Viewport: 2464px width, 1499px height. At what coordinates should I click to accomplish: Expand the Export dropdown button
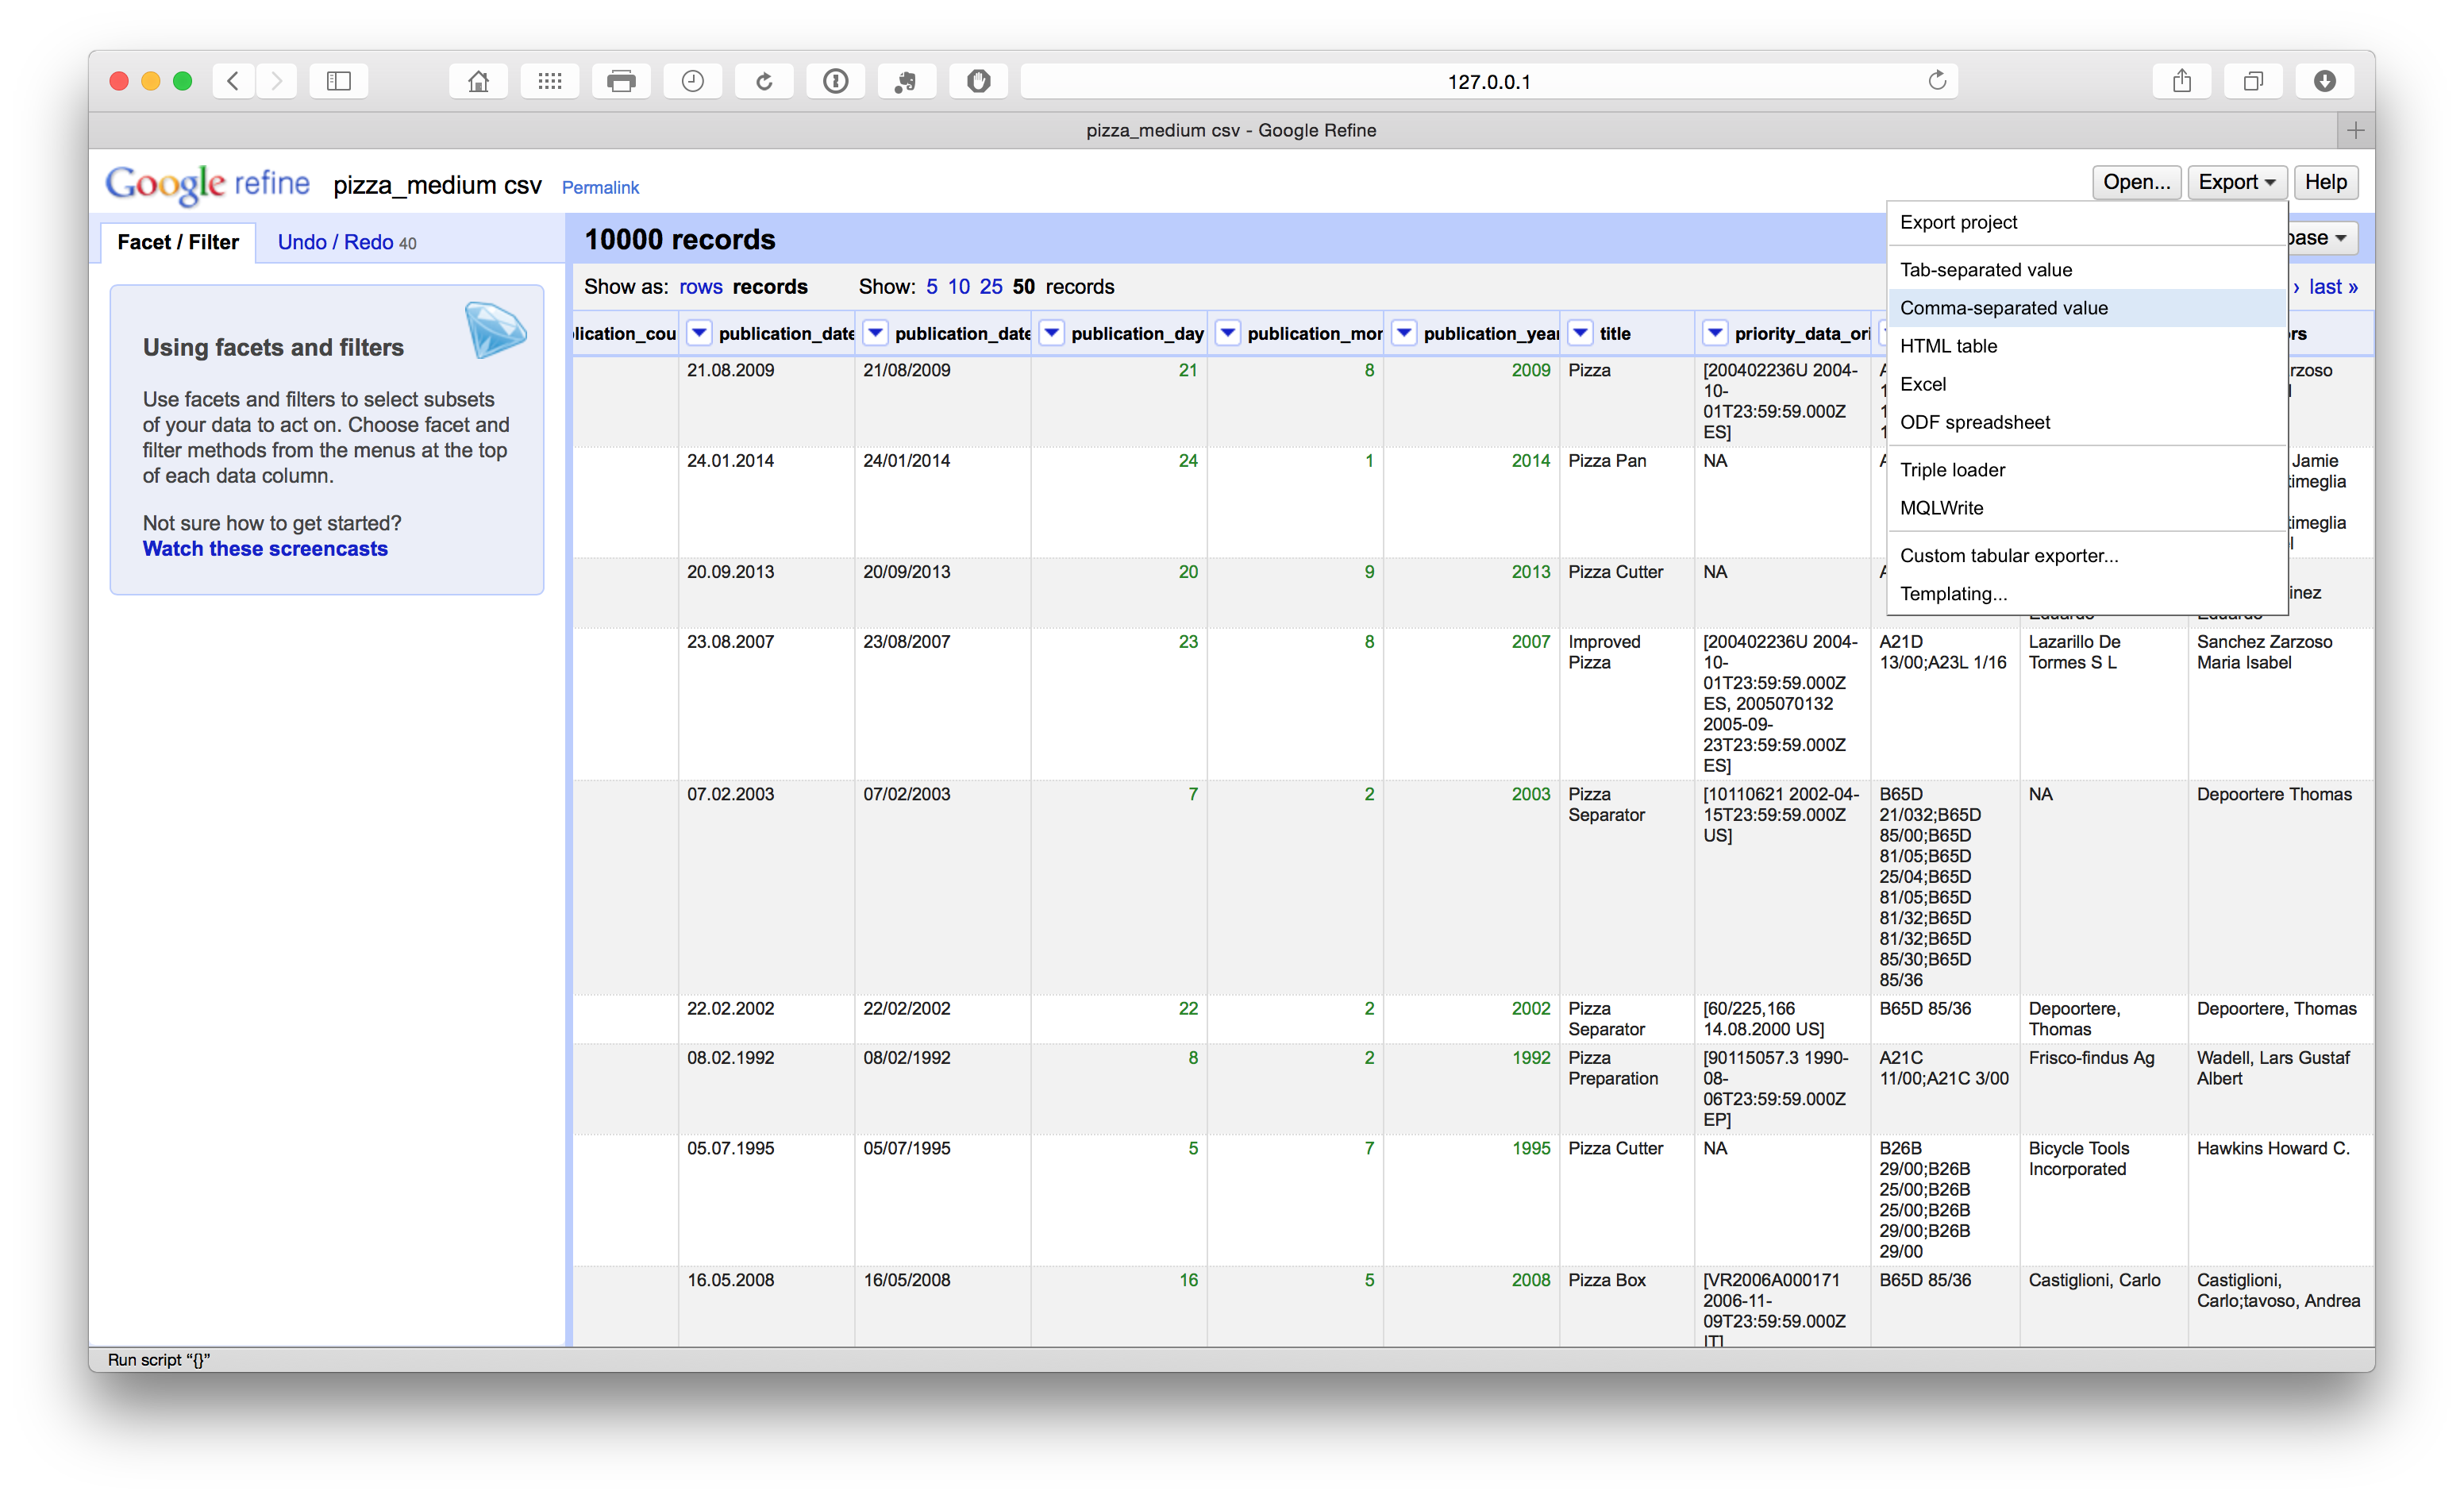pyautogui.click(x=2236, y=182)
